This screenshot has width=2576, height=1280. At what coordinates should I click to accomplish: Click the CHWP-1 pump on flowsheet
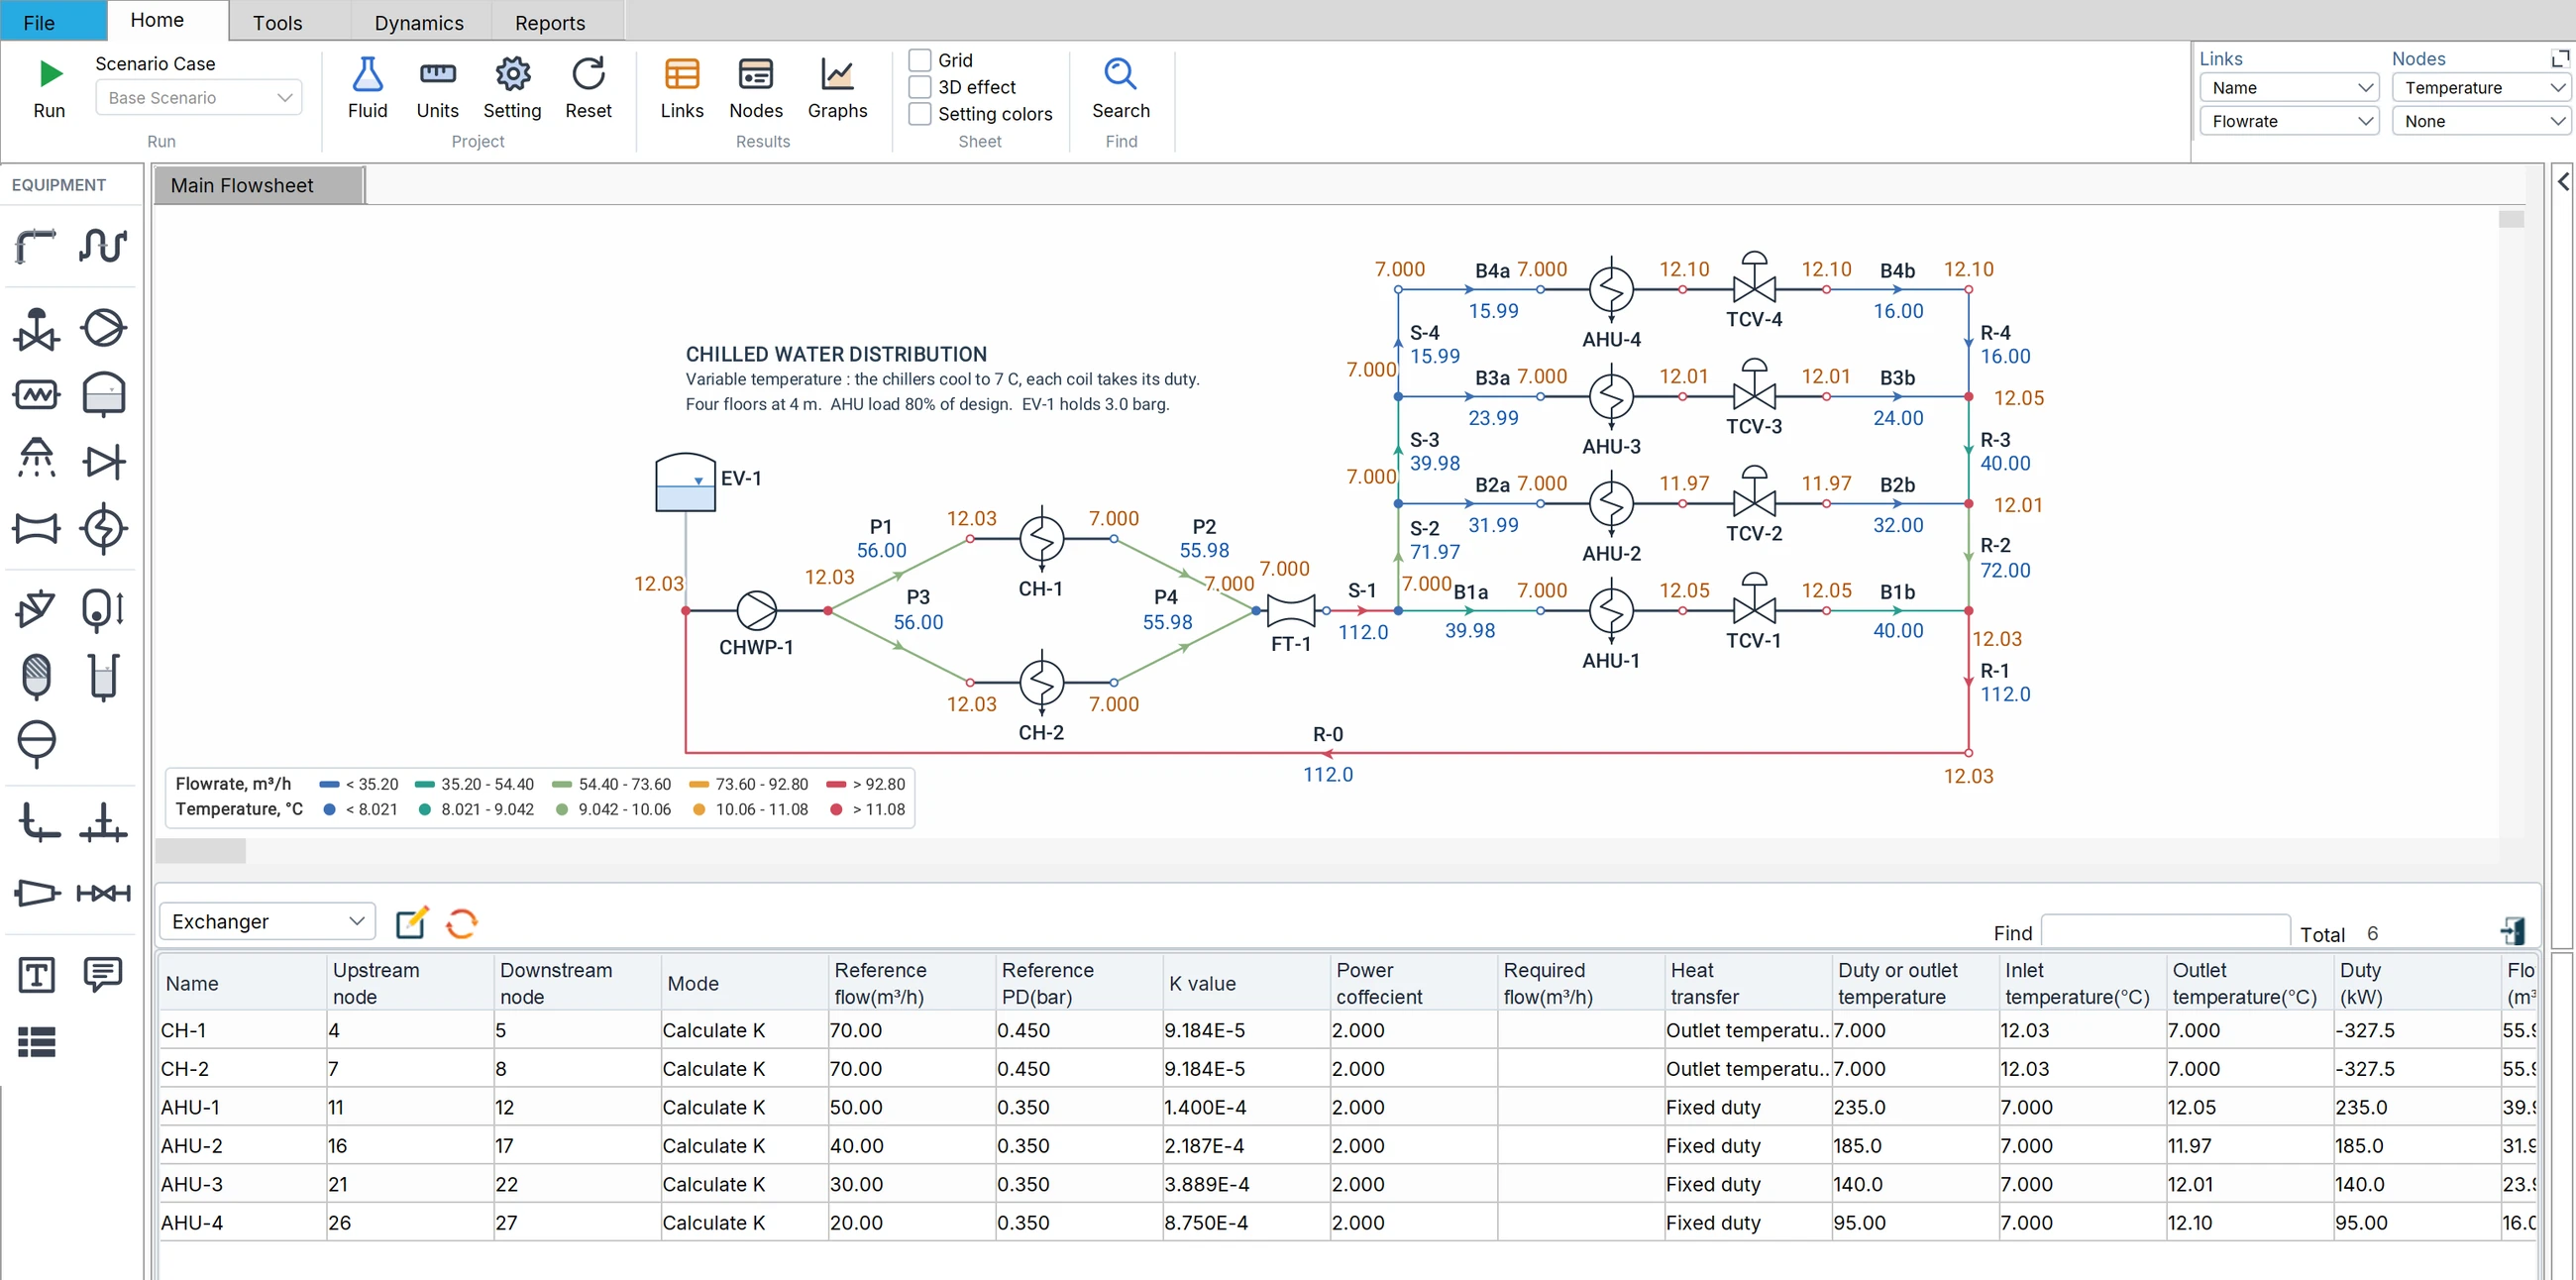click(756, 610)
